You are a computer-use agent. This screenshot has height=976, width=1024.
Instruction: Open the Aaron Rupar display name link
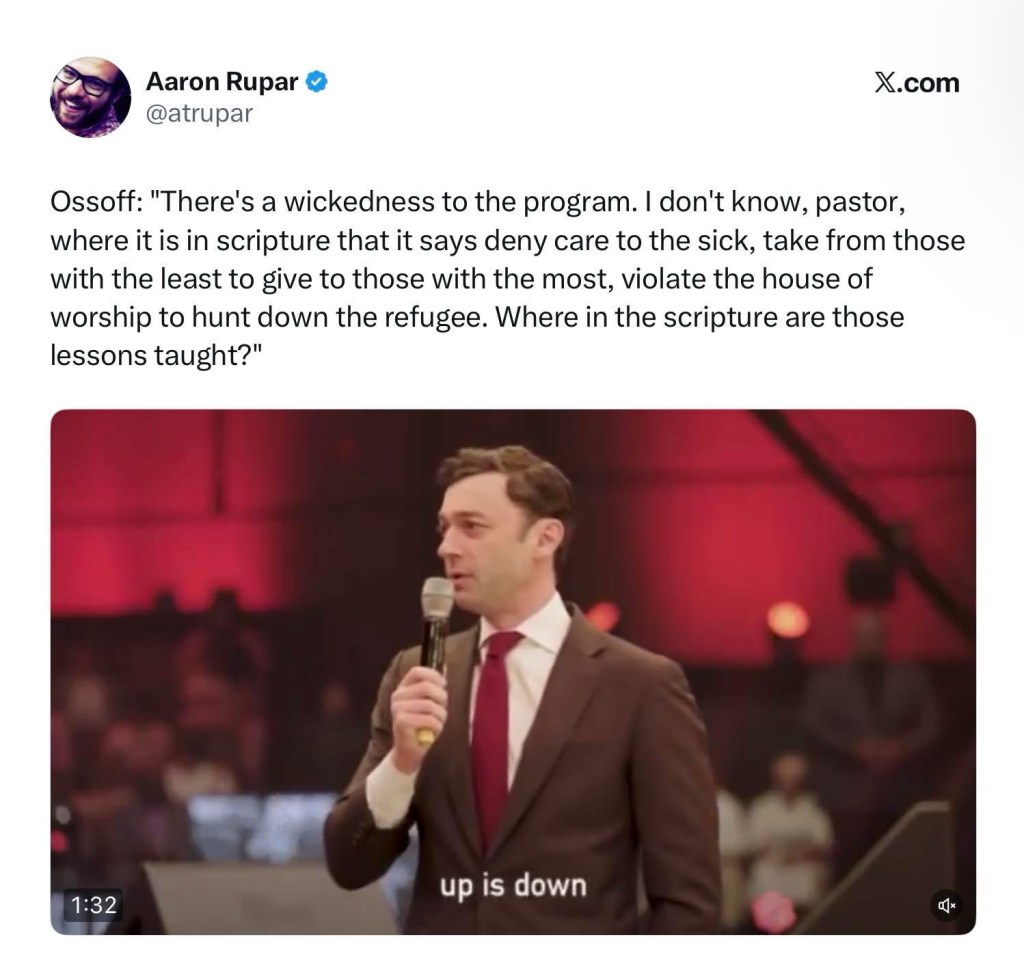click(x=222, y=82)
